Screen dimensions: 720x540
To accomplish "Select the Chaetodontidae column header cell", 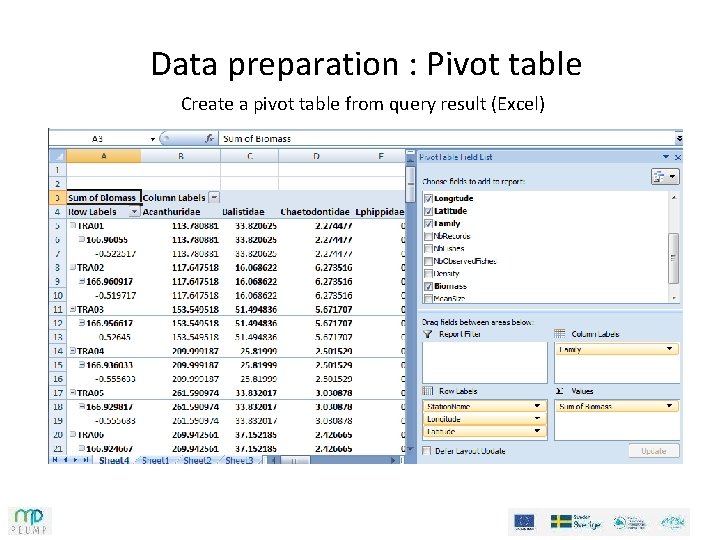I will 316,212.
